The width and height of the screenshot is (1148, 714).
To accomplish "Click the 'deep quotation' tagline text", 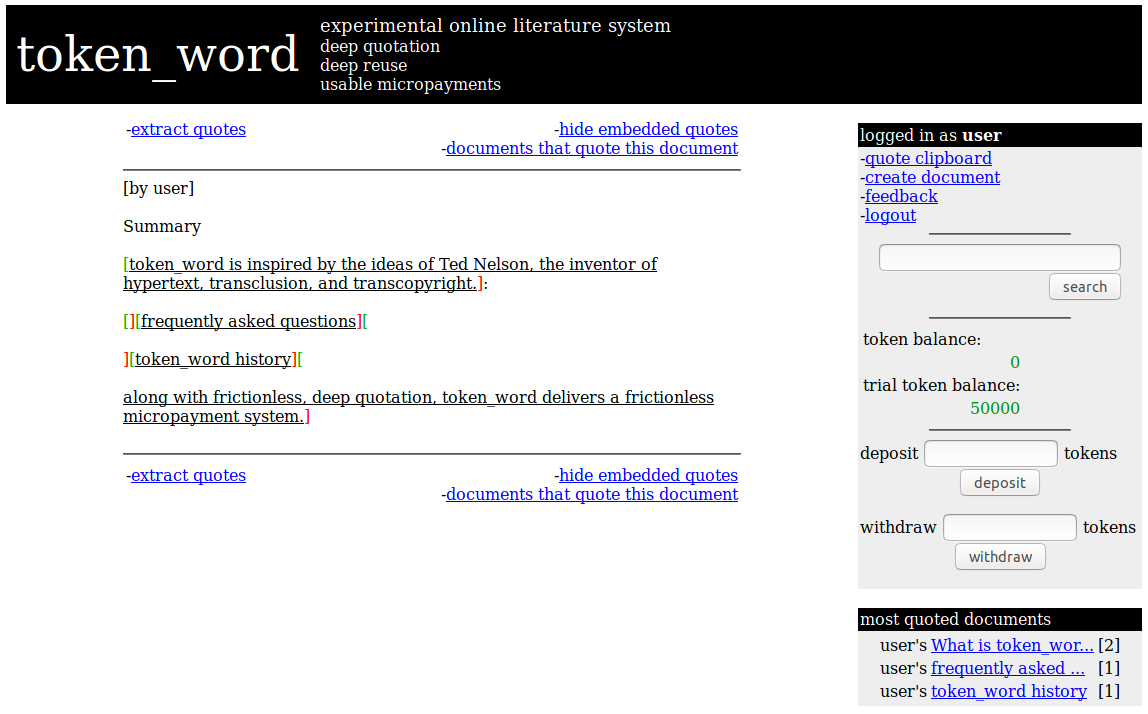I will [380, 46].
